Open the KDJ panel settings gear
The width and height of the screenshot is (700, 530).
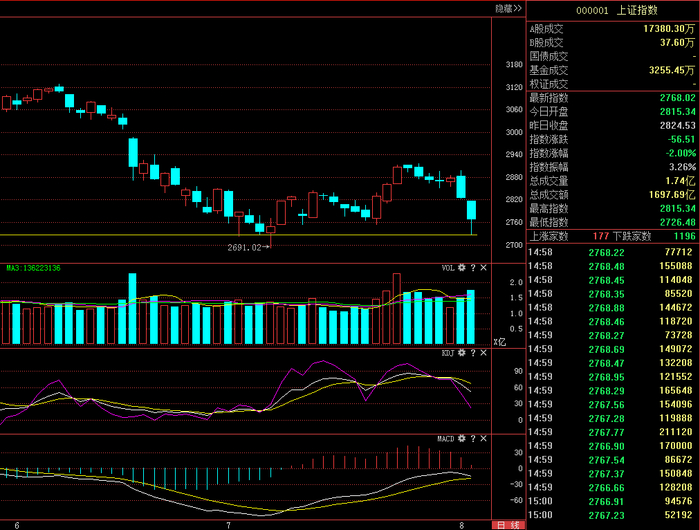(462, 353)
